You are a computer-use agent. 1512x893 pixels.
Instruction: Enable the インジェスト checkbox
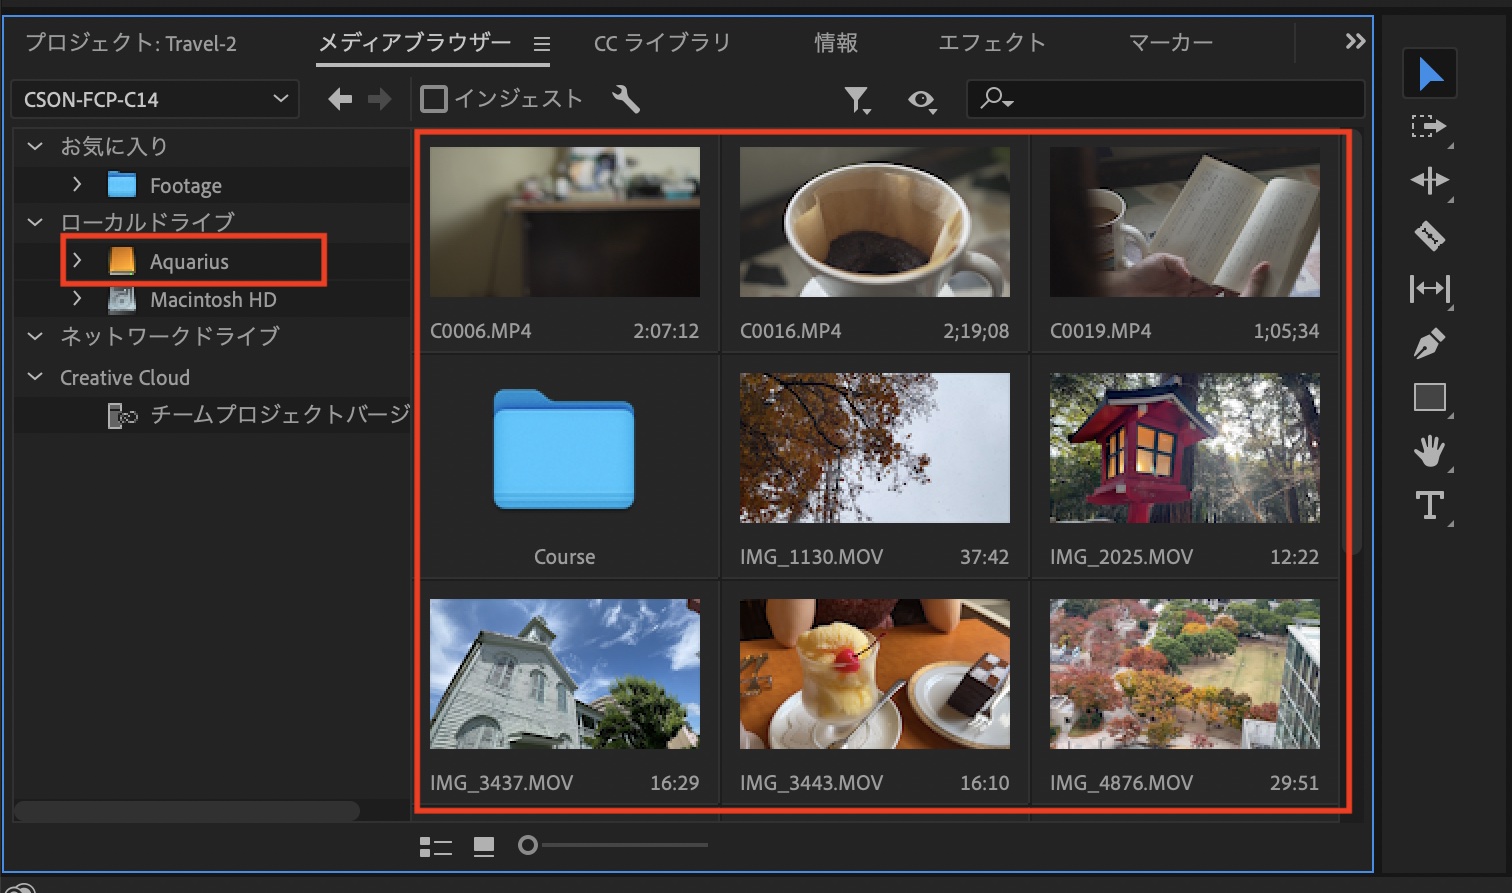coord(434,99)
